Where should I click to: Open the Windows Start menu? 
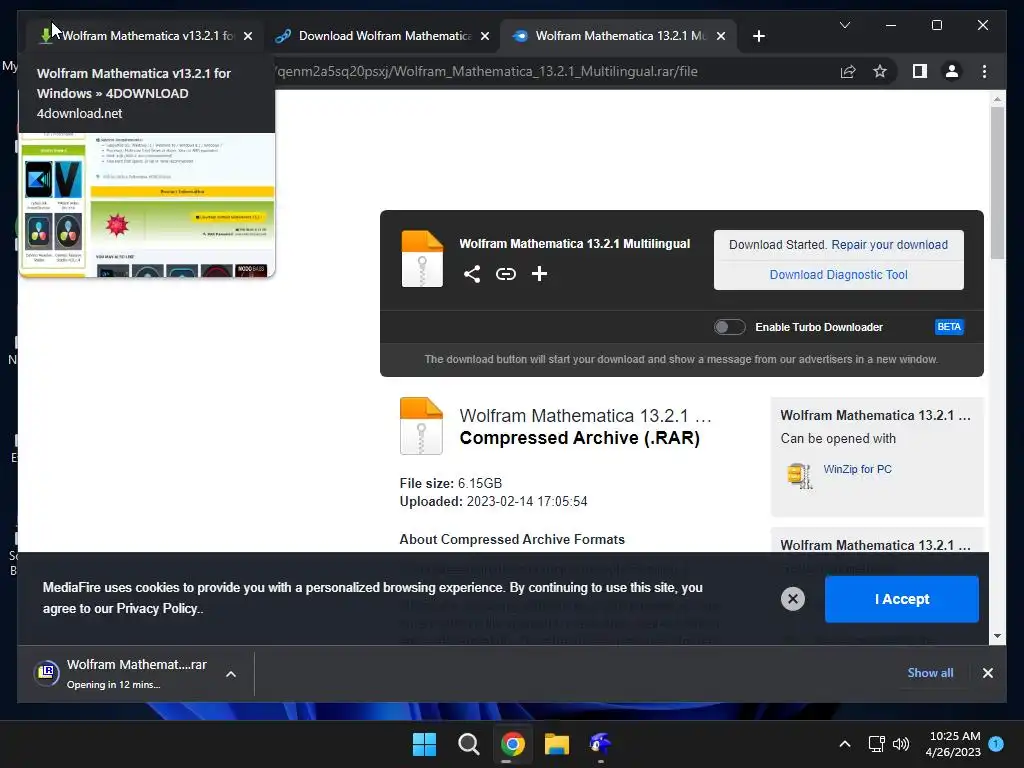(424, 744)
